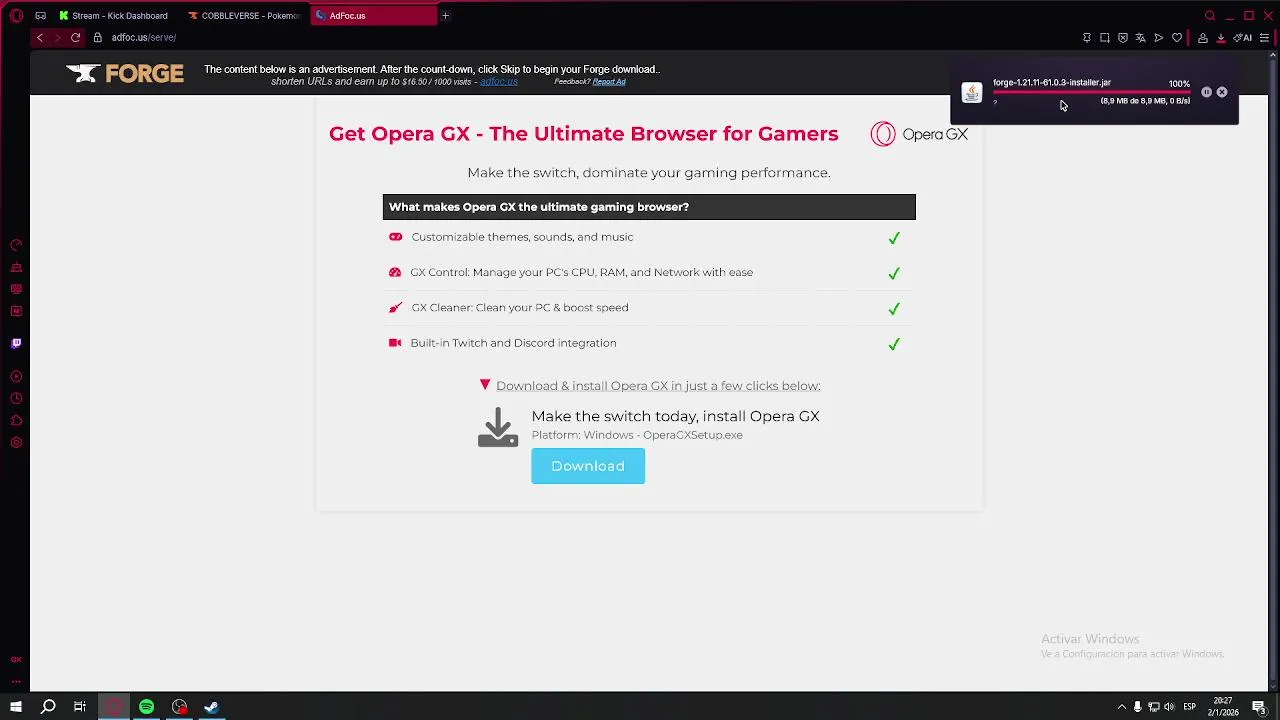The height and width of the screenshot is (720, 1280).
Task: Click the send/flow arrow icon
Action: click(x=1159, y=38)
